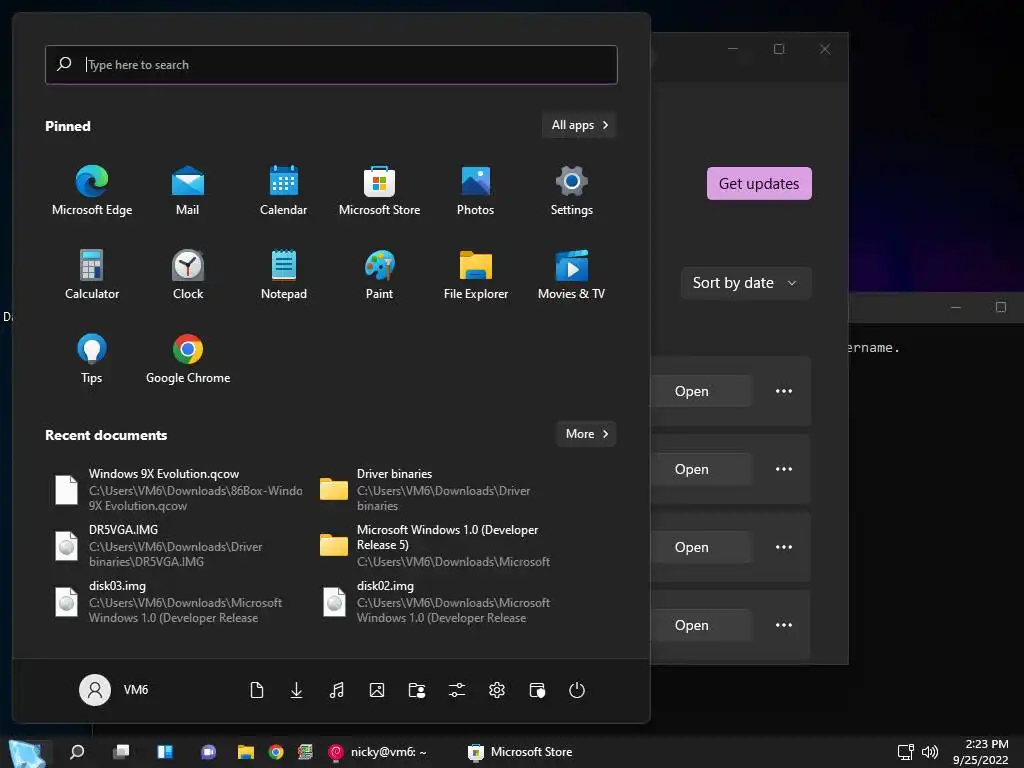This screenshot has height=768, width=1024.
Task: Open personal folder icon in Start footer
Action: point(417,690)
